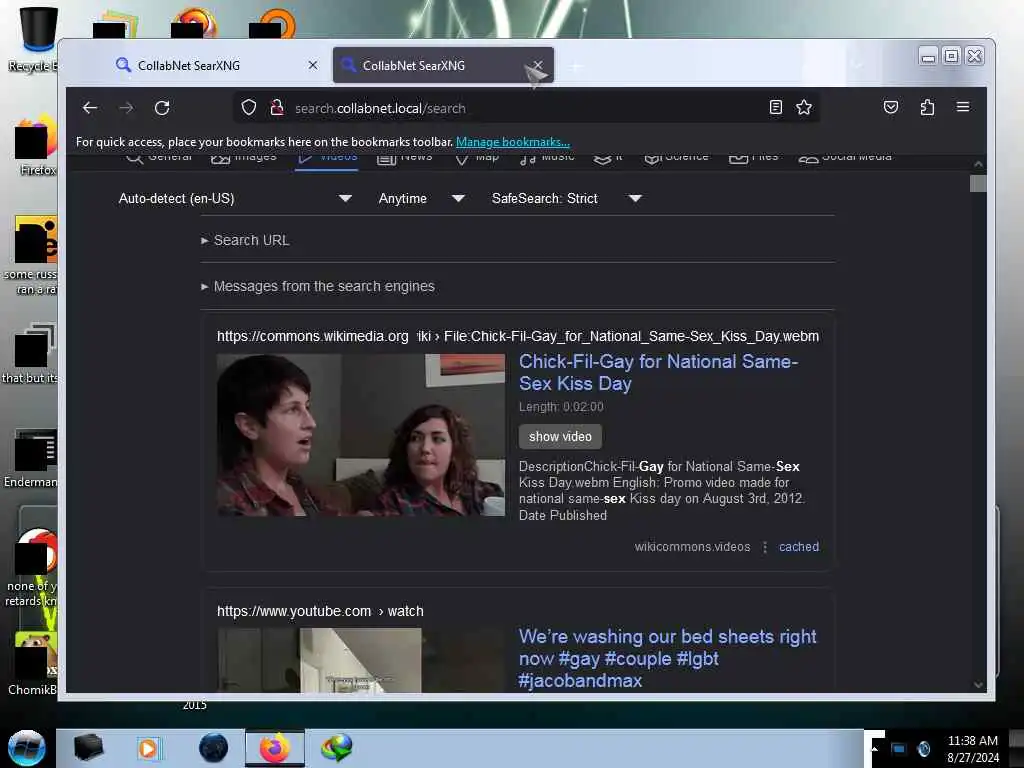Open tracking protection shield icon

(248, 107)
